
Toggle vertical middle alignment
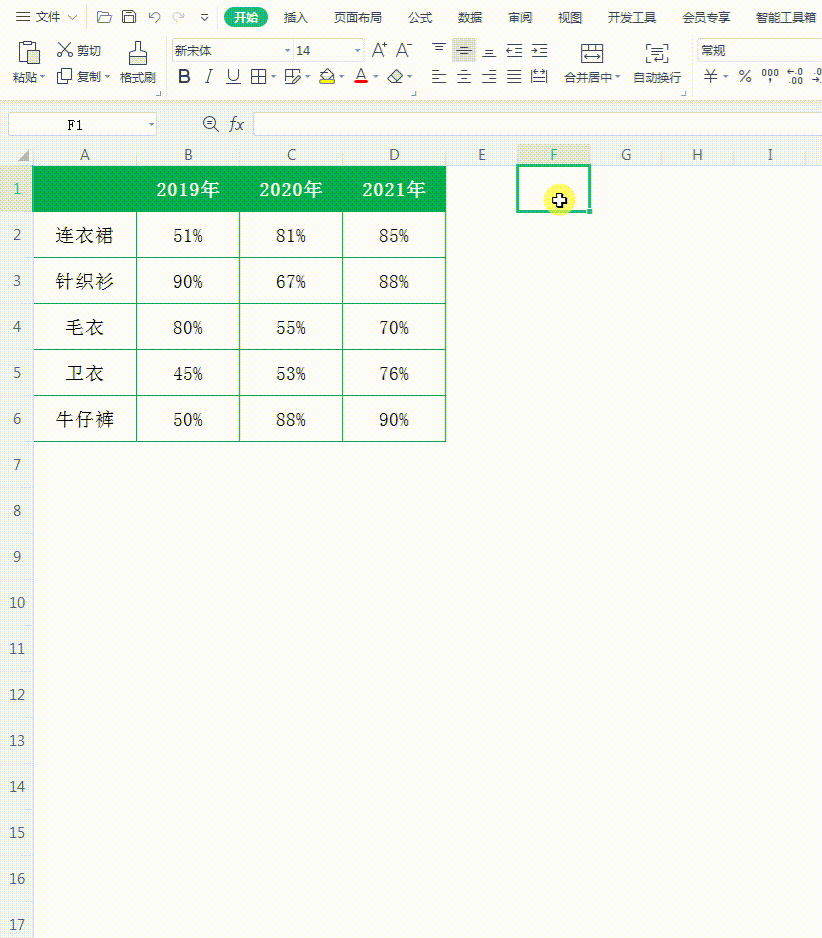[x=464, y=50]
